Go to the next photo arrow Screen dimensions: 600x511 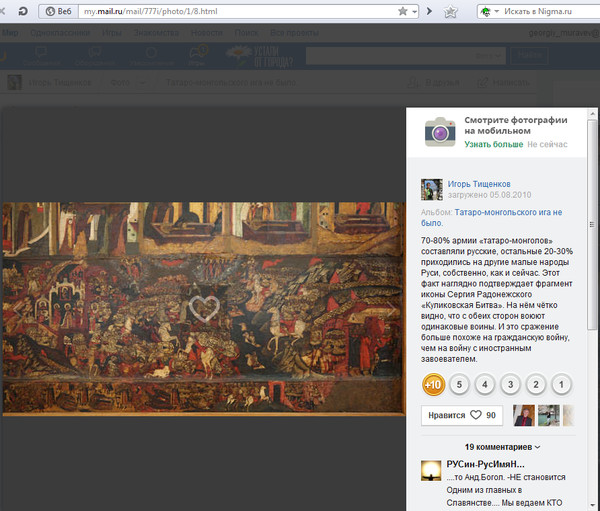click(391, 309)
